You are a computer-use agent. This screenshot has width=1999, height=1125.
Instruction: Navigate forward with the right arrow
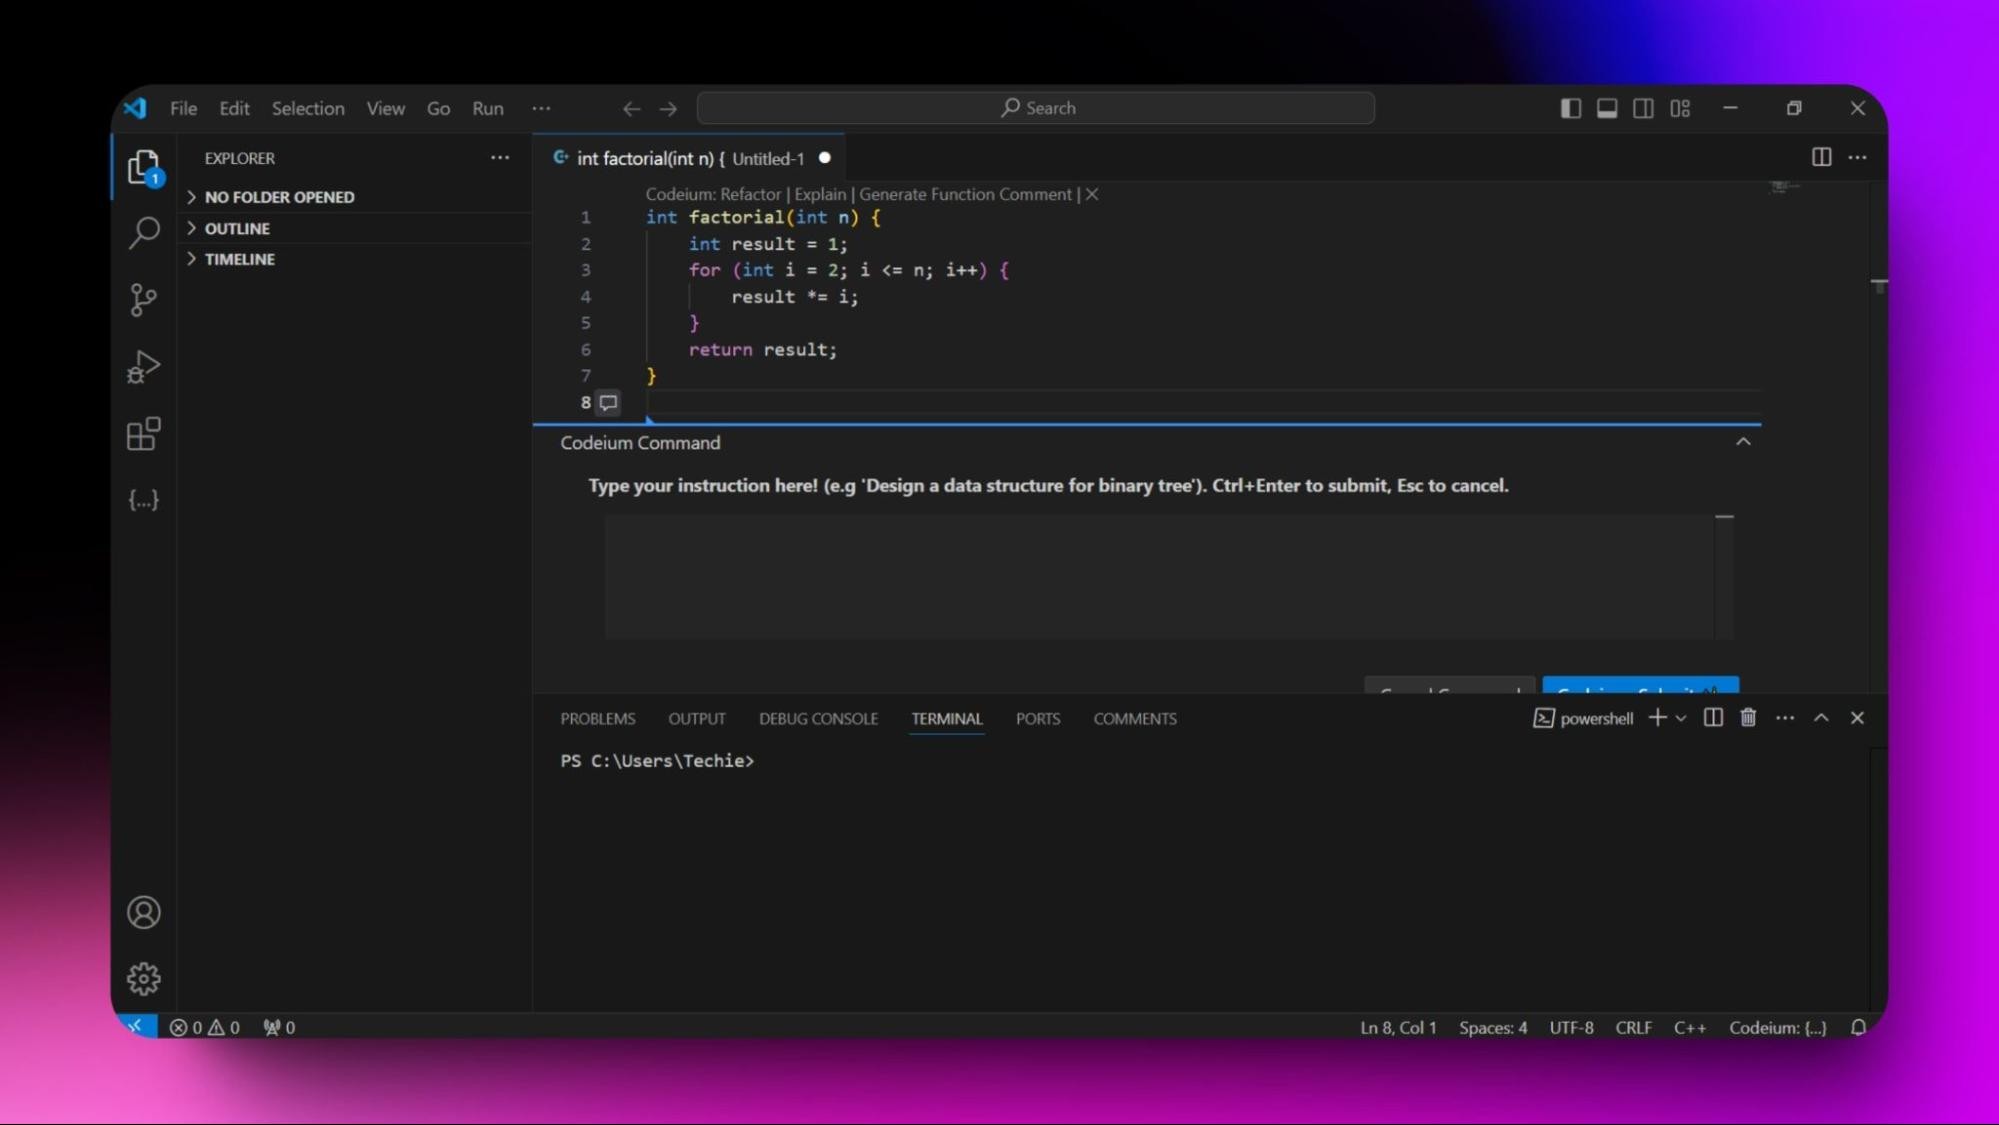668,108
